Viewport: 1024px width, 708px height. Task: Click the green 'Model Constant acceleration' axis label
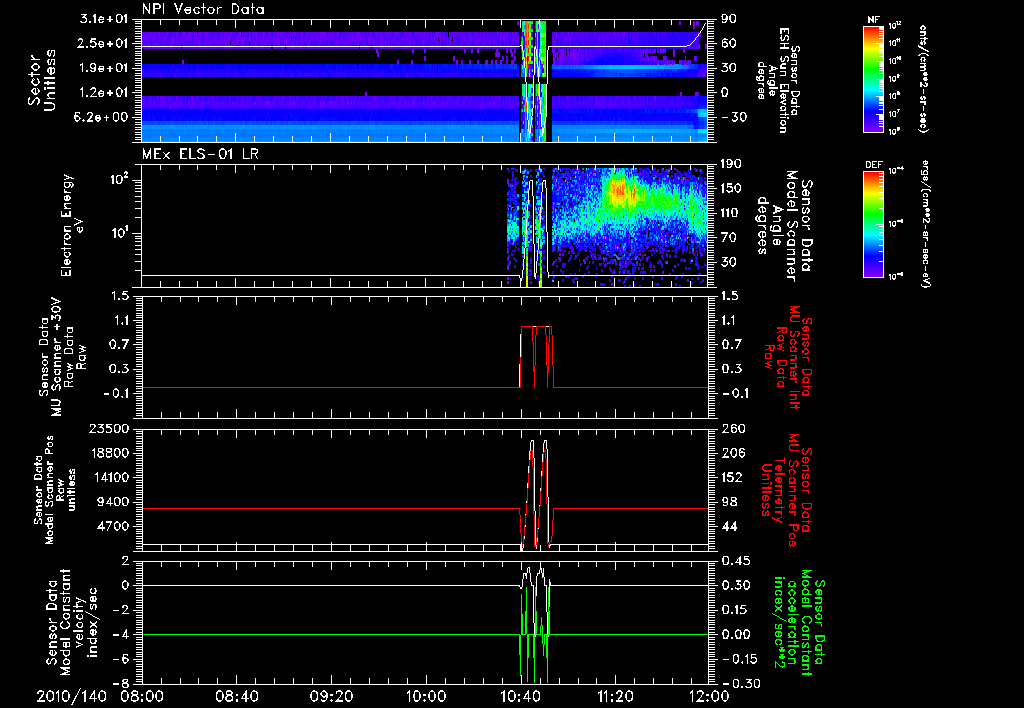(x=800, y=620)
